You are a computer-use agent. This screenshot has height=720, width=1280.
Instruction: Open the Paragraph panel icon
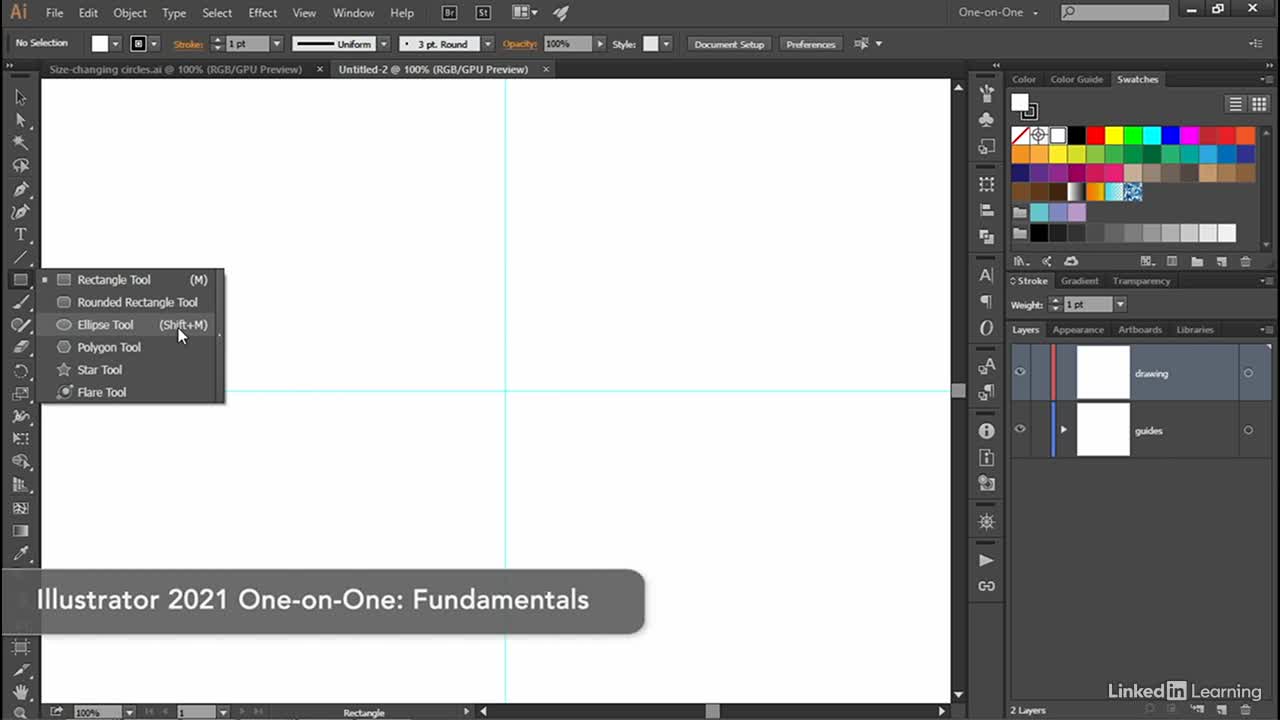click(x=987, y=301)
